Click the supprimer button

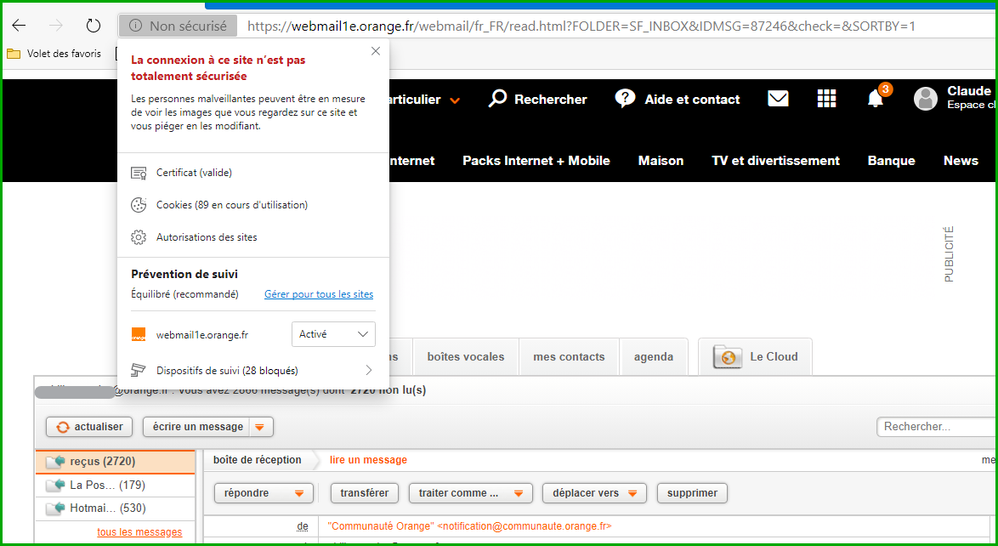(x=692, y=493)
